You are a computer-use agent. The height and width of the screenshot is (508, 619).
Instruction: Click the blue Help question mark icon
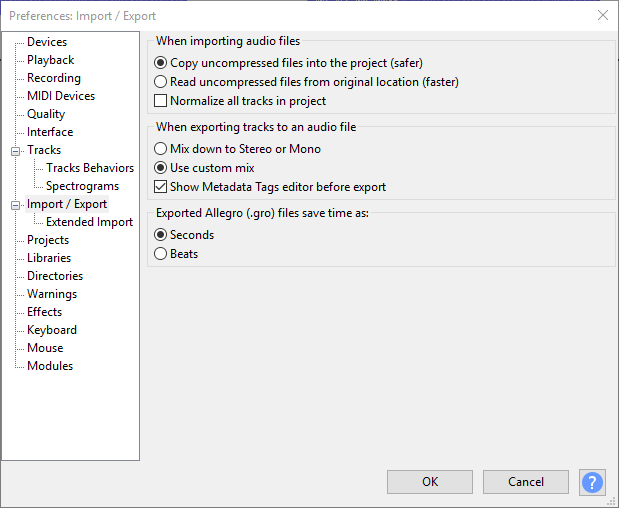point(592,482)
